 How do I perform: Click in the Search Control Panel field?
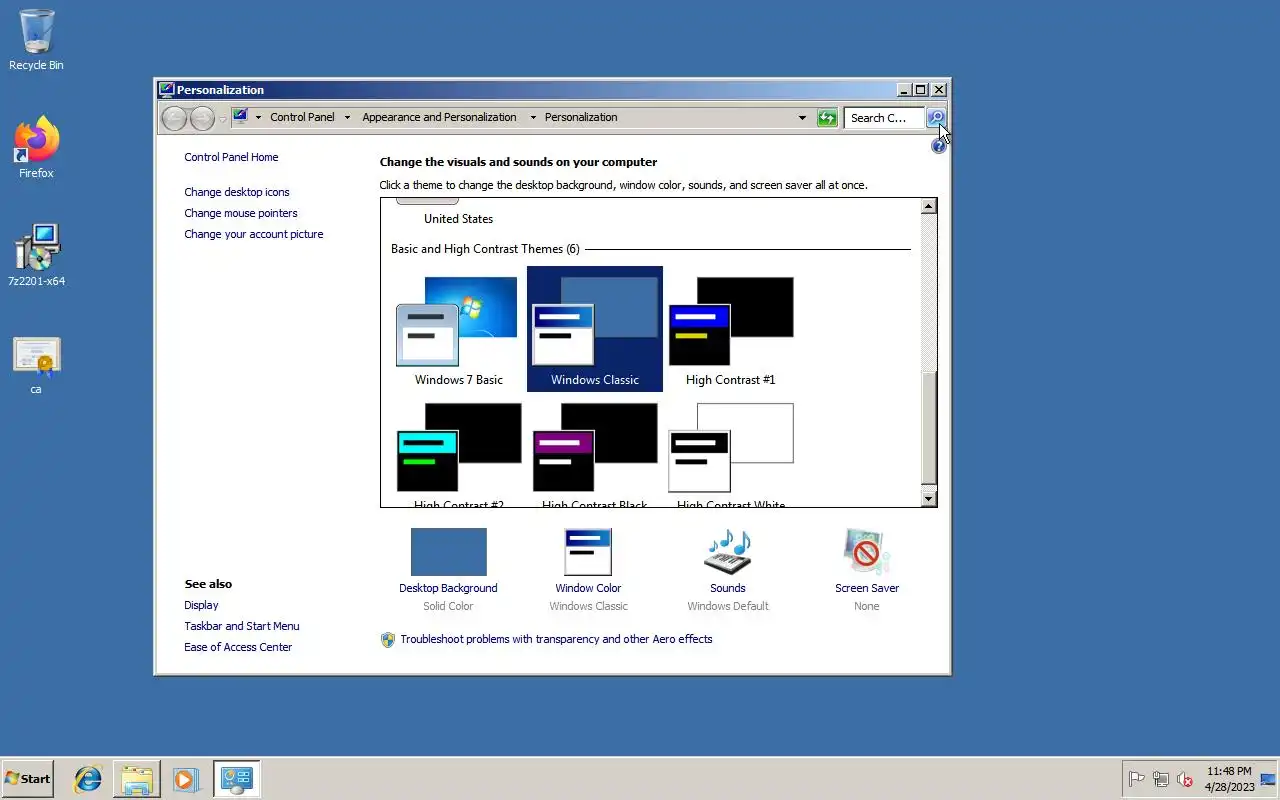[x=884, y=118]
